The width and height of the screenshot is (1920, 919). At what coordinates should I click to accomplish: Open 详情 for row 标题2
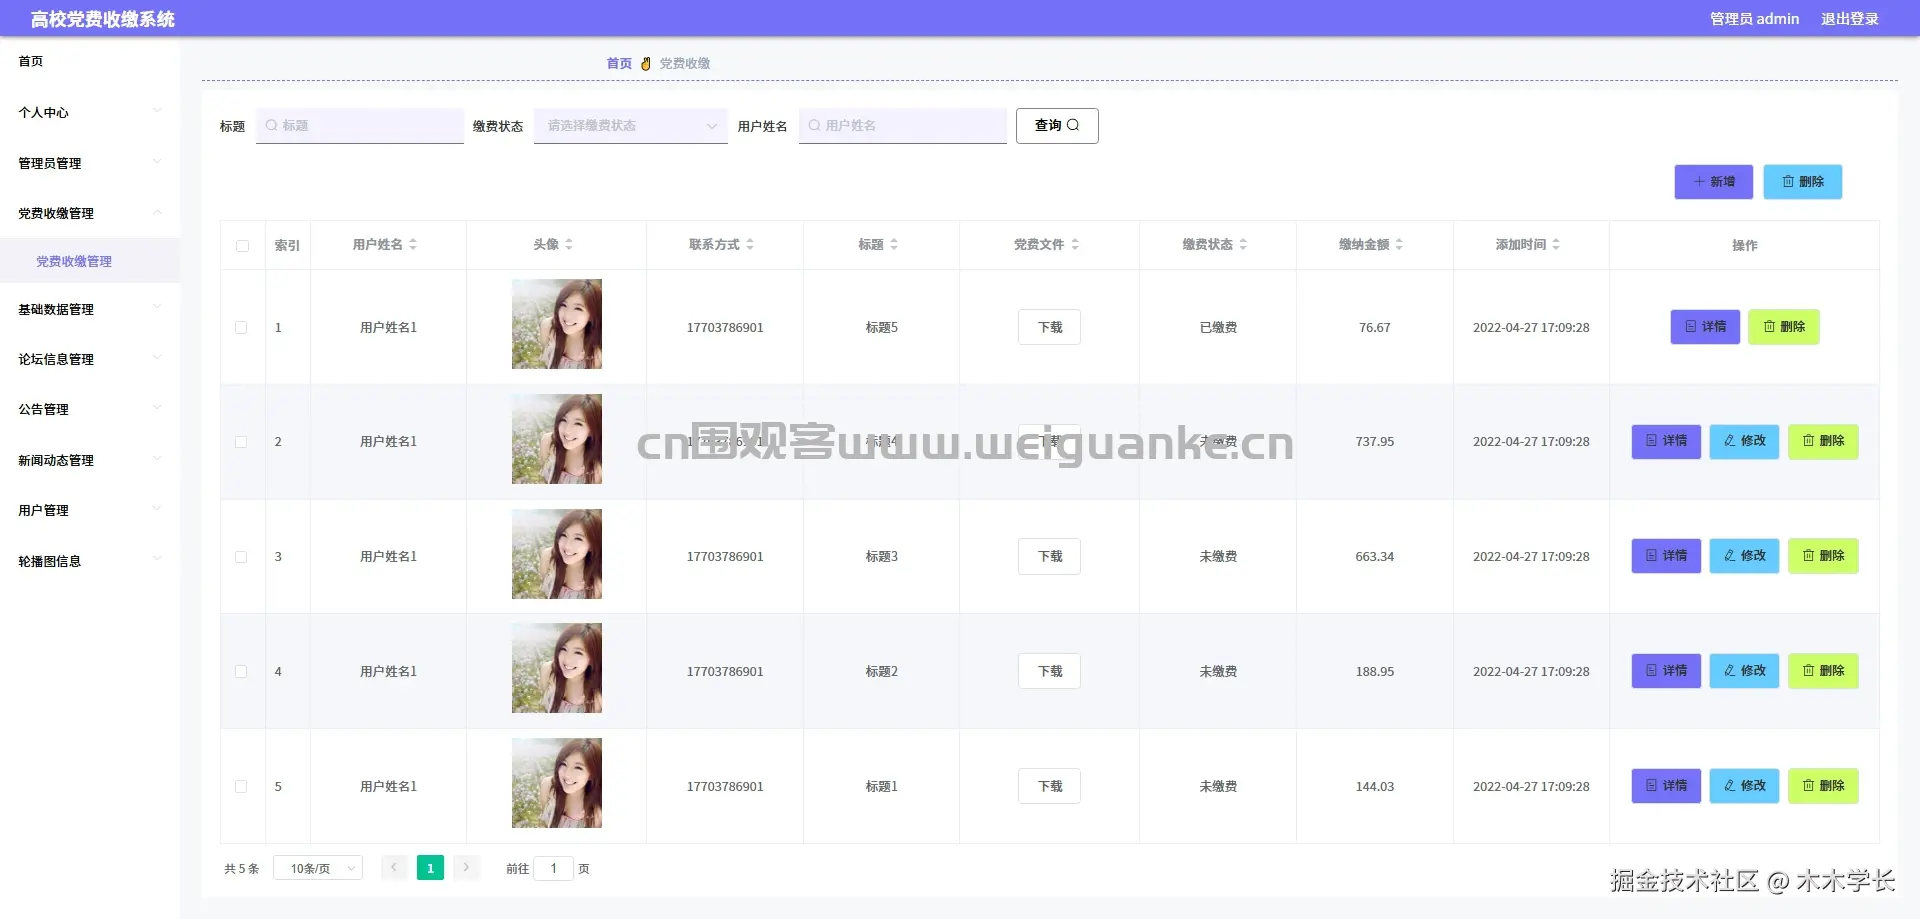pyautogui.click(x=1666, y=671)
